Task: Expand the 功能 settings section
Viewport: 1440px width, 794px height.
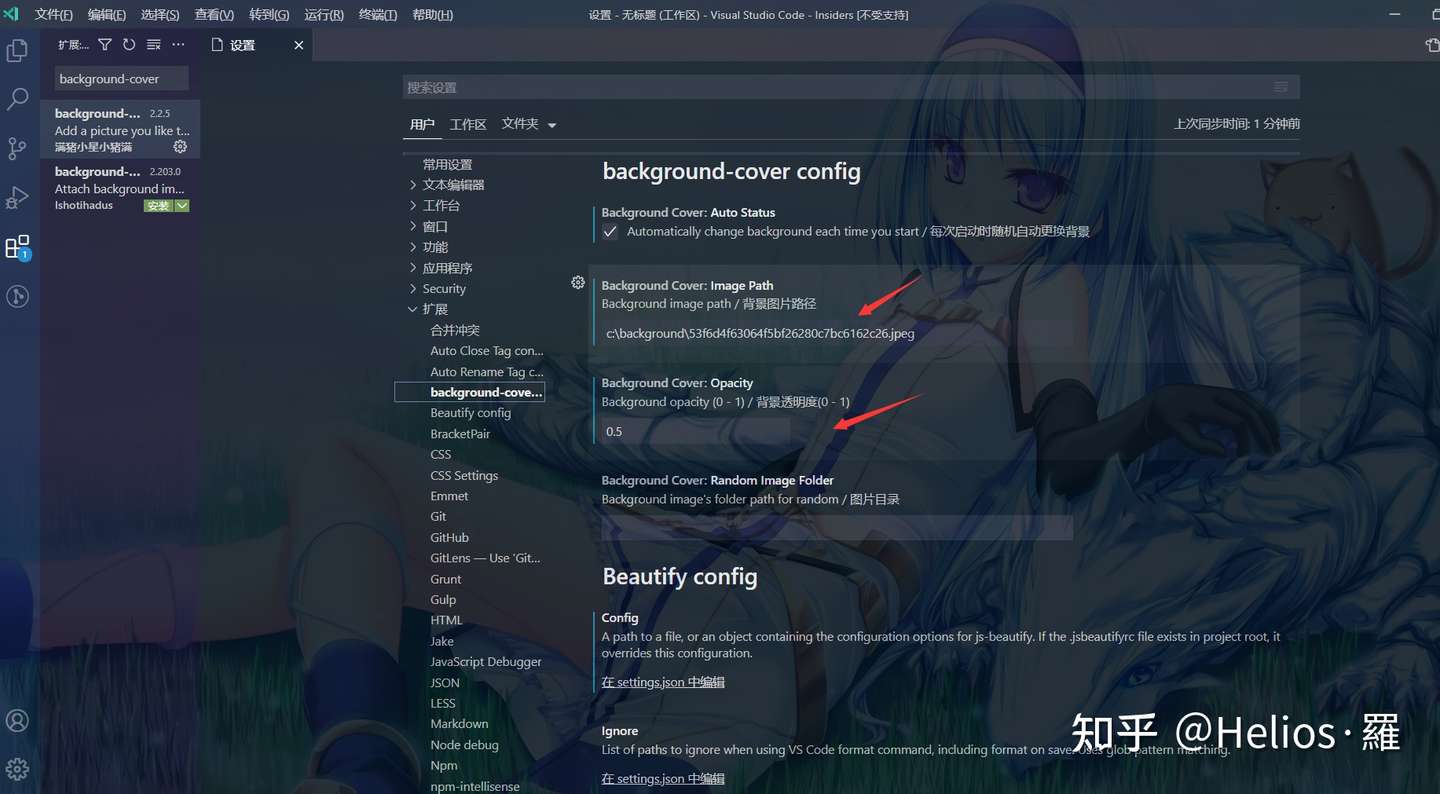Action: click(413, 247)
